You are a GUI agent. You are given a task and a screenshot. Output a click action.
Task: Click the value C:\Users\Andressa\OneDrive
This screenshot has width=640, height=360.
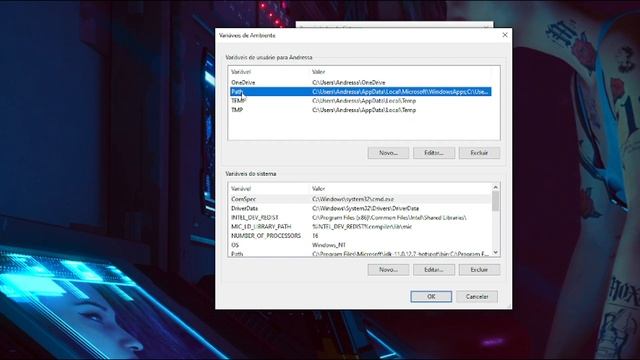pos(349,82)
